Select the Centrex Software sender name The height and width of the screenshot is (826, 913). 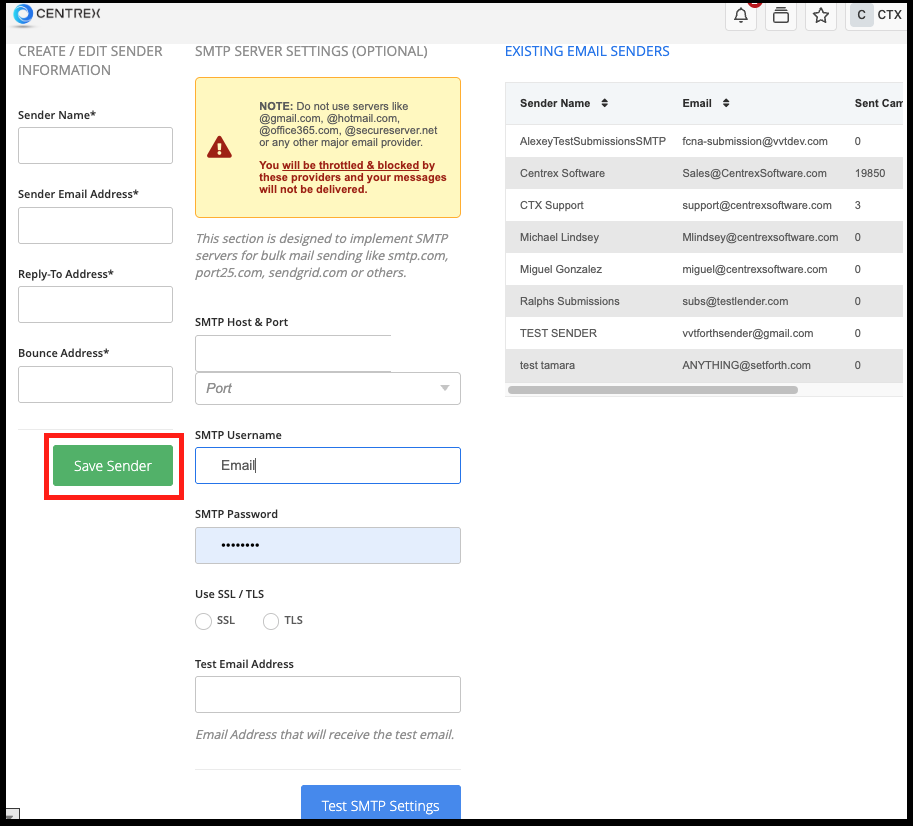point(562,173)
